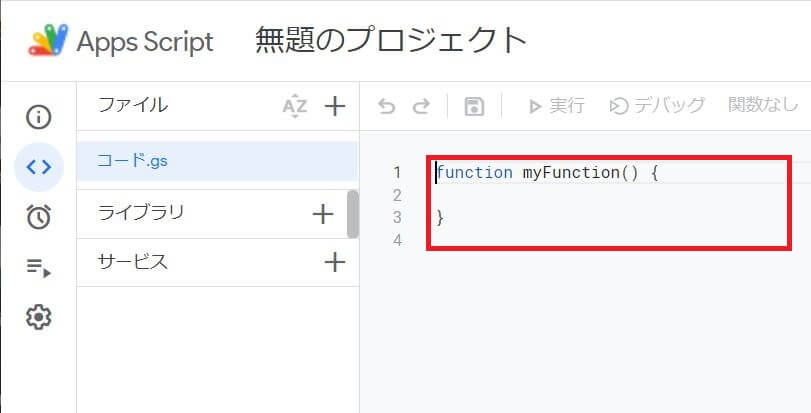Image resolution: width=811 pixels, height=413 pixels.
Task: Save project with floppy disk icon
Action: coord(474,106)
